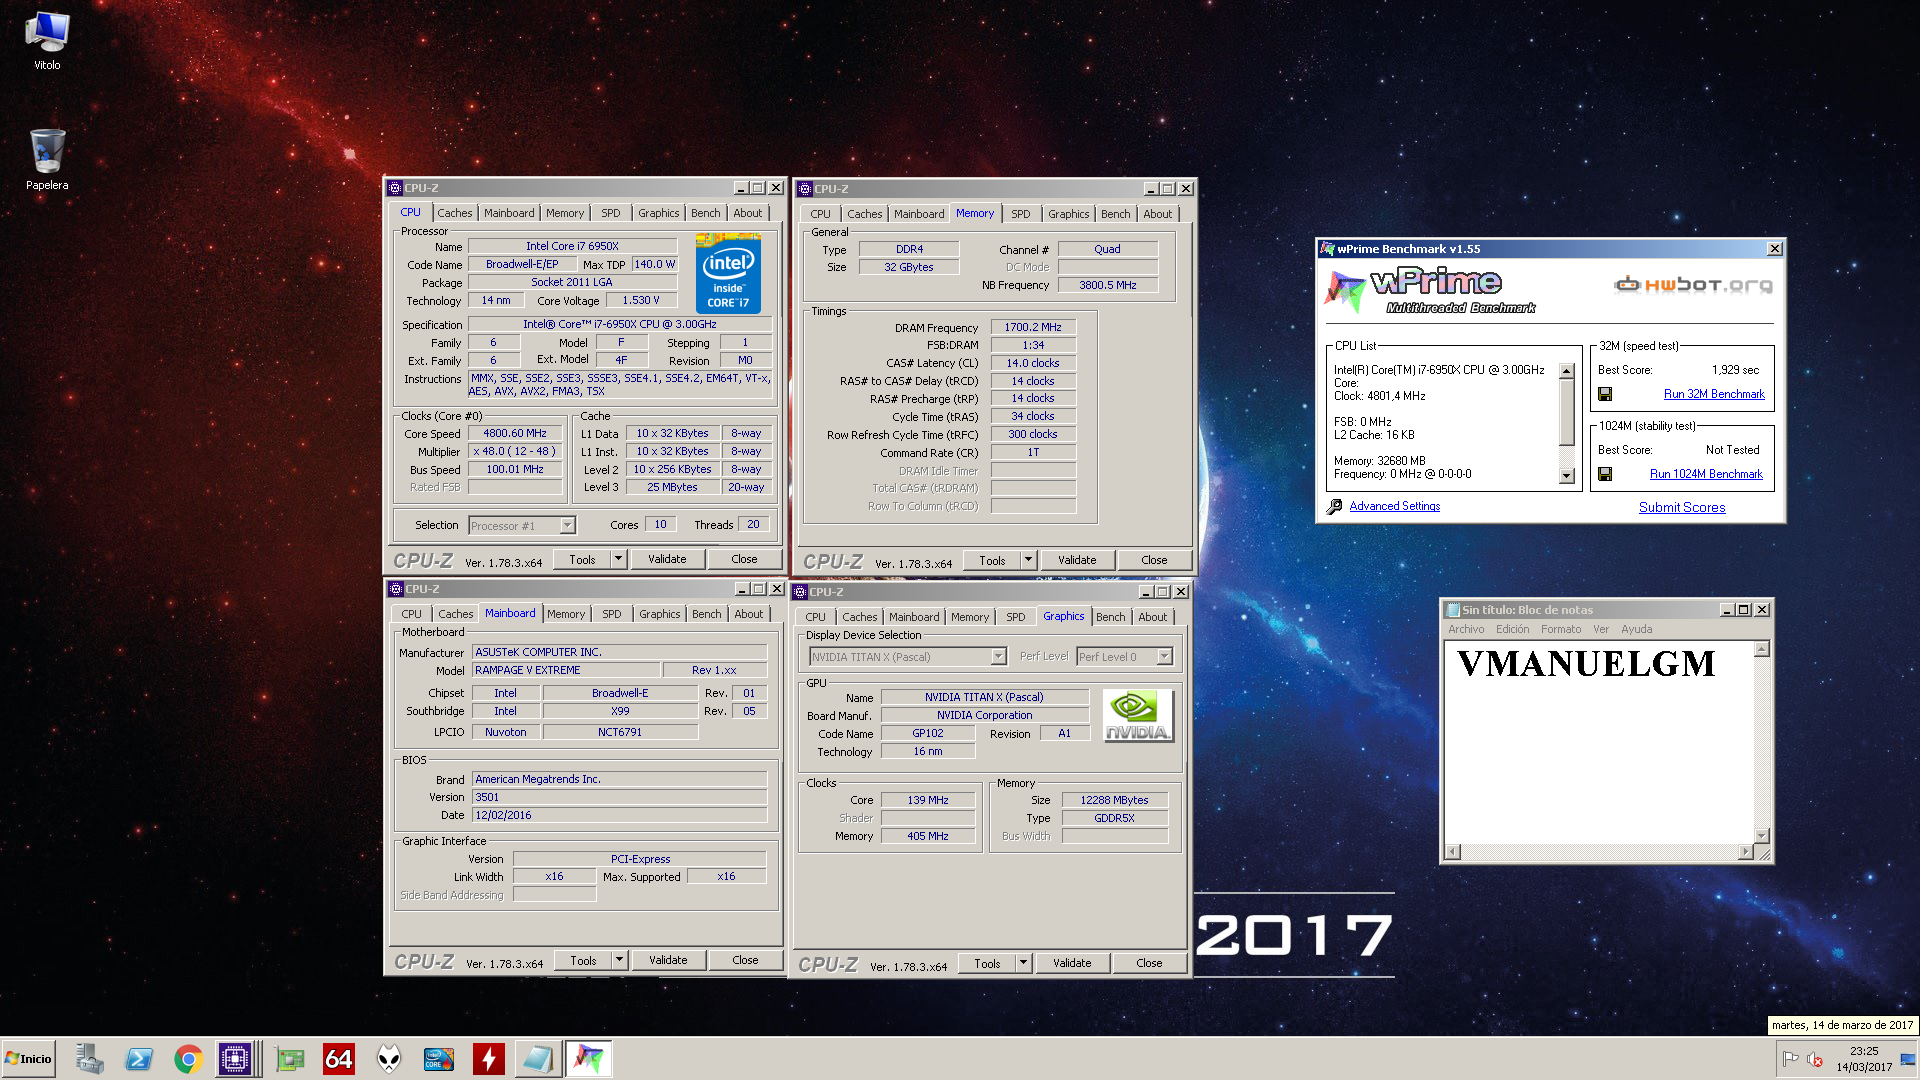Image resolution: width=1920 pixels, height=1080 pixels.
Task: Click the hwbot.org logo in wPrime
Action: click(x=1693, y=285)
